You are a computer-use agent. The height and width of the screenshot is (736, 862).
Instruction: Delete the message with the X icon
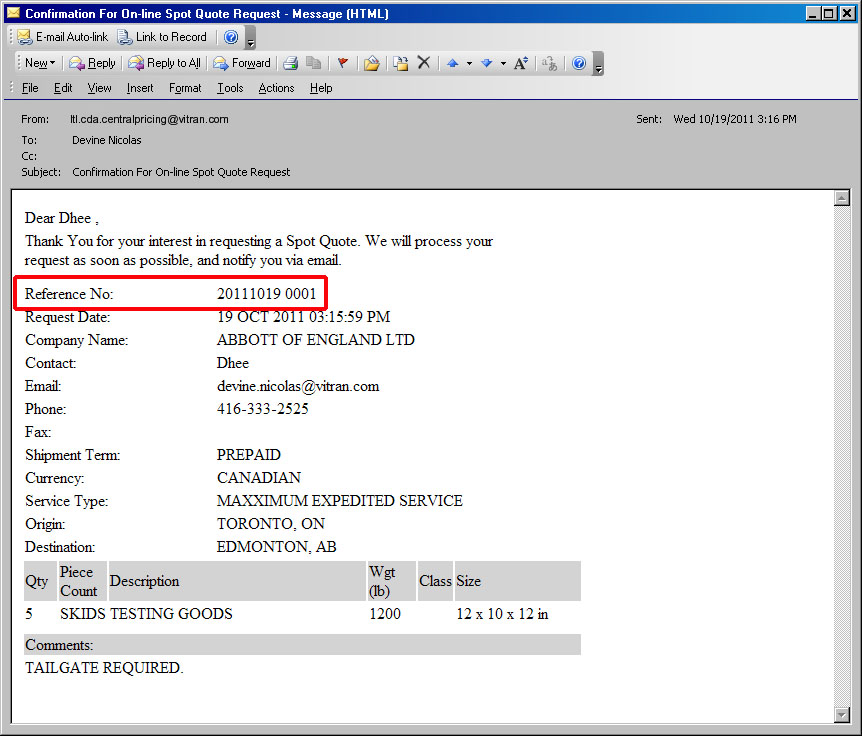point(424,63)
